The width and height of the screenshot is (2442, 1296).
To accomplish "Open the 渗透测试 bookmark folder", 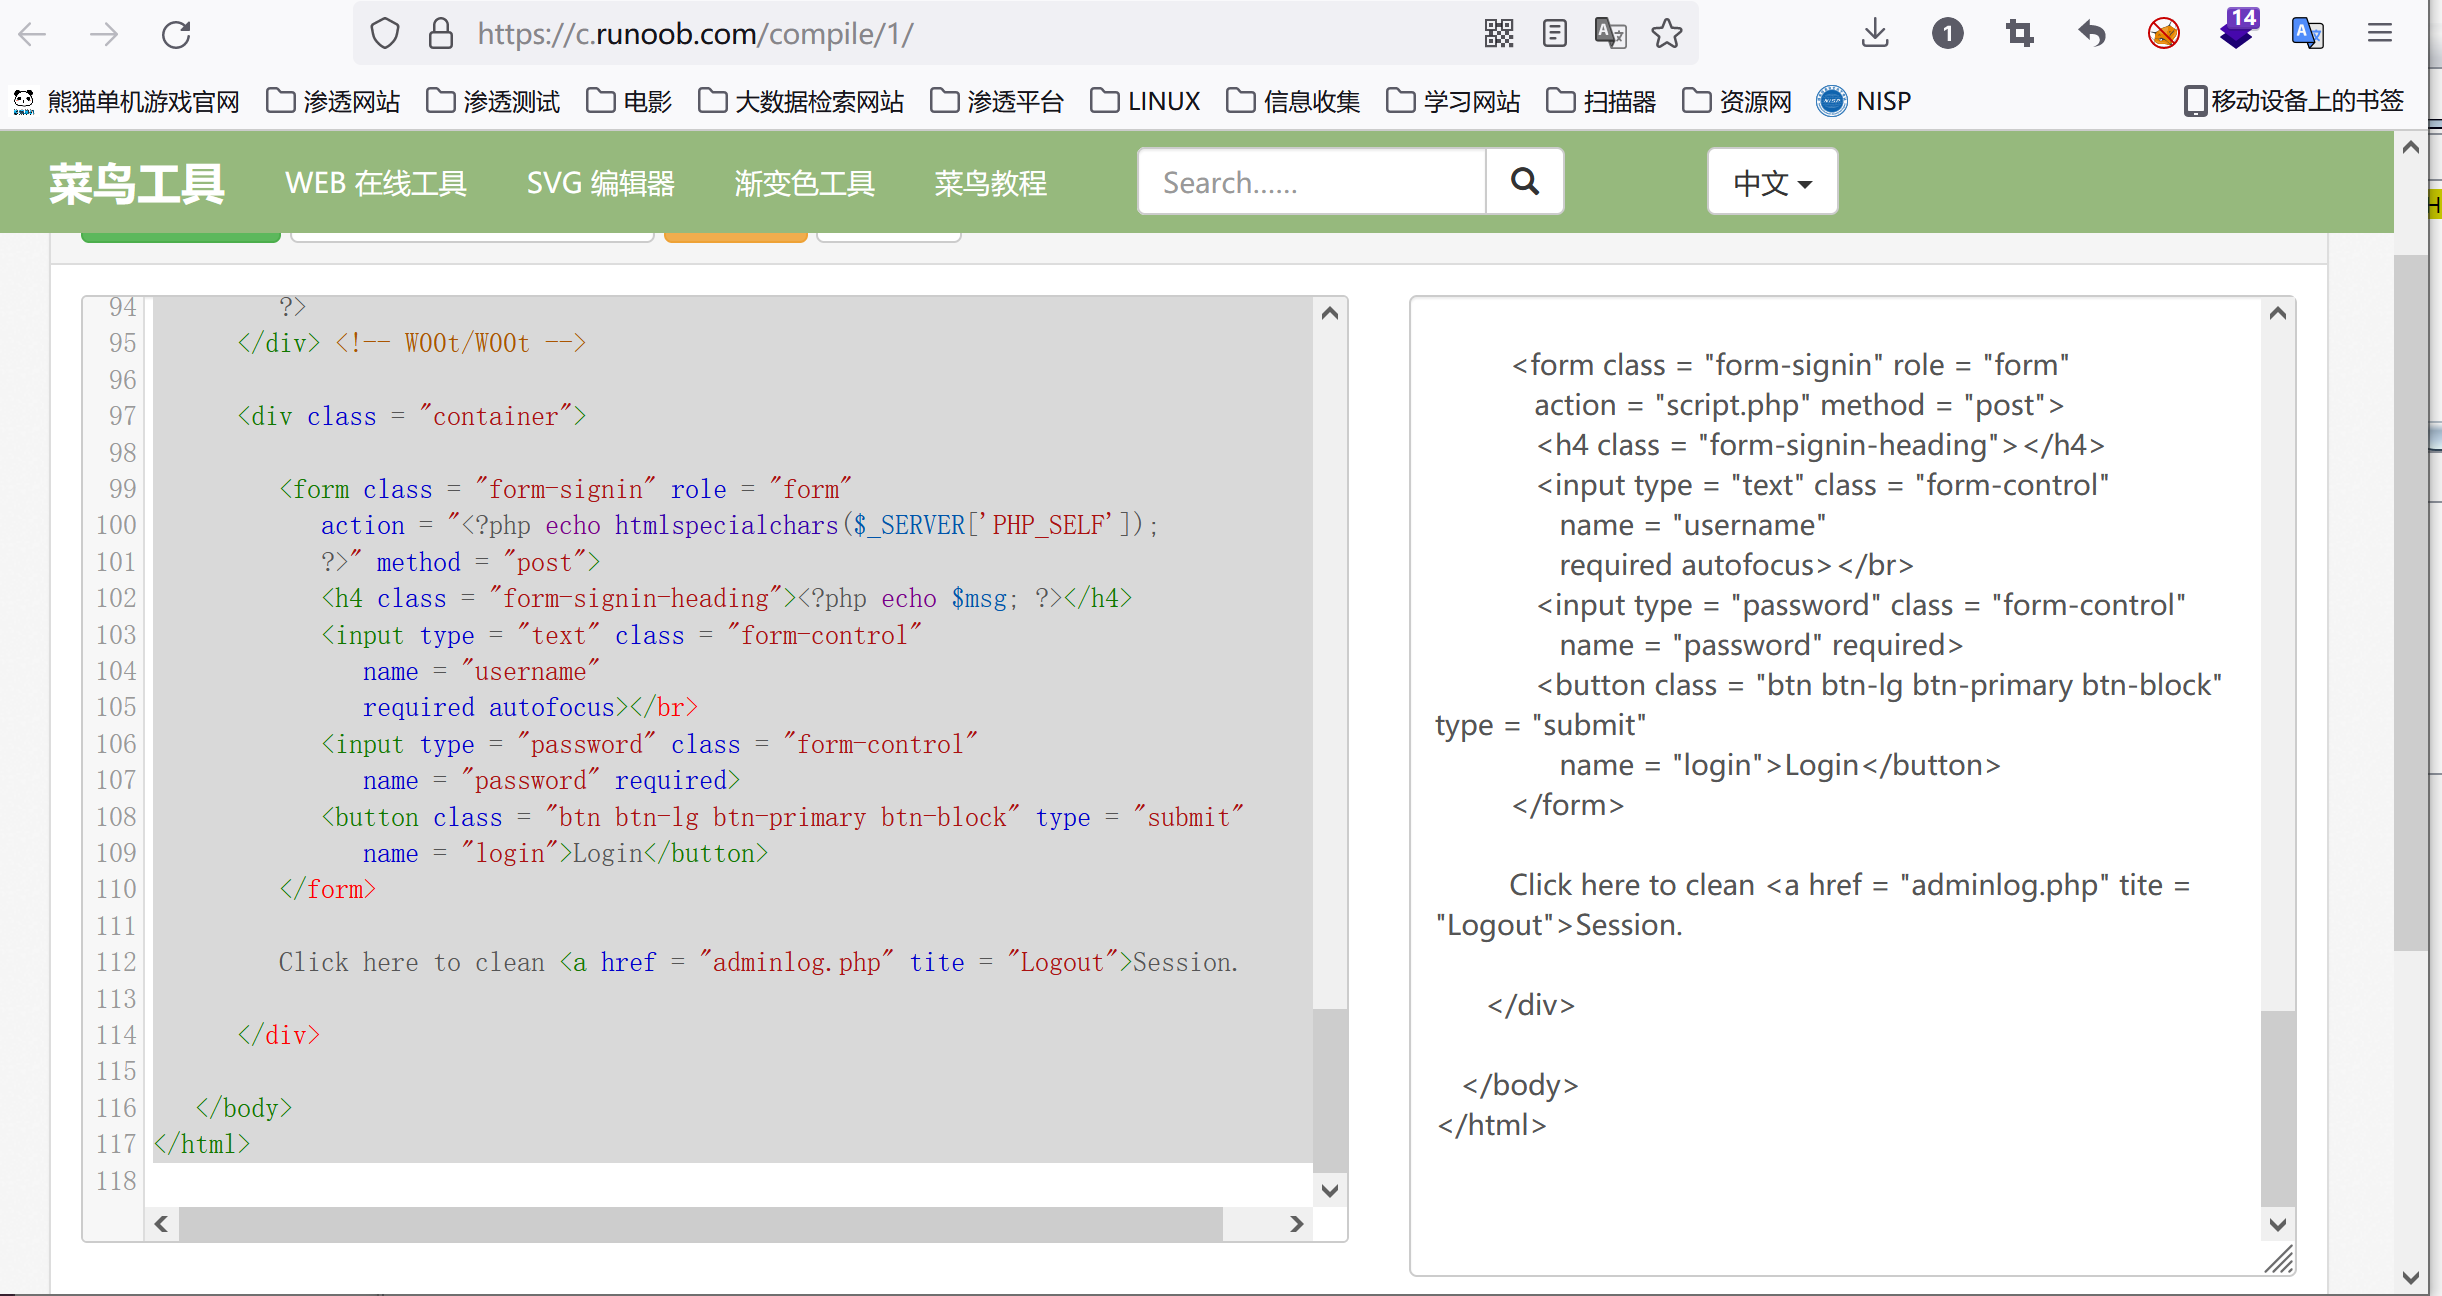I will [x=493, y=101].
